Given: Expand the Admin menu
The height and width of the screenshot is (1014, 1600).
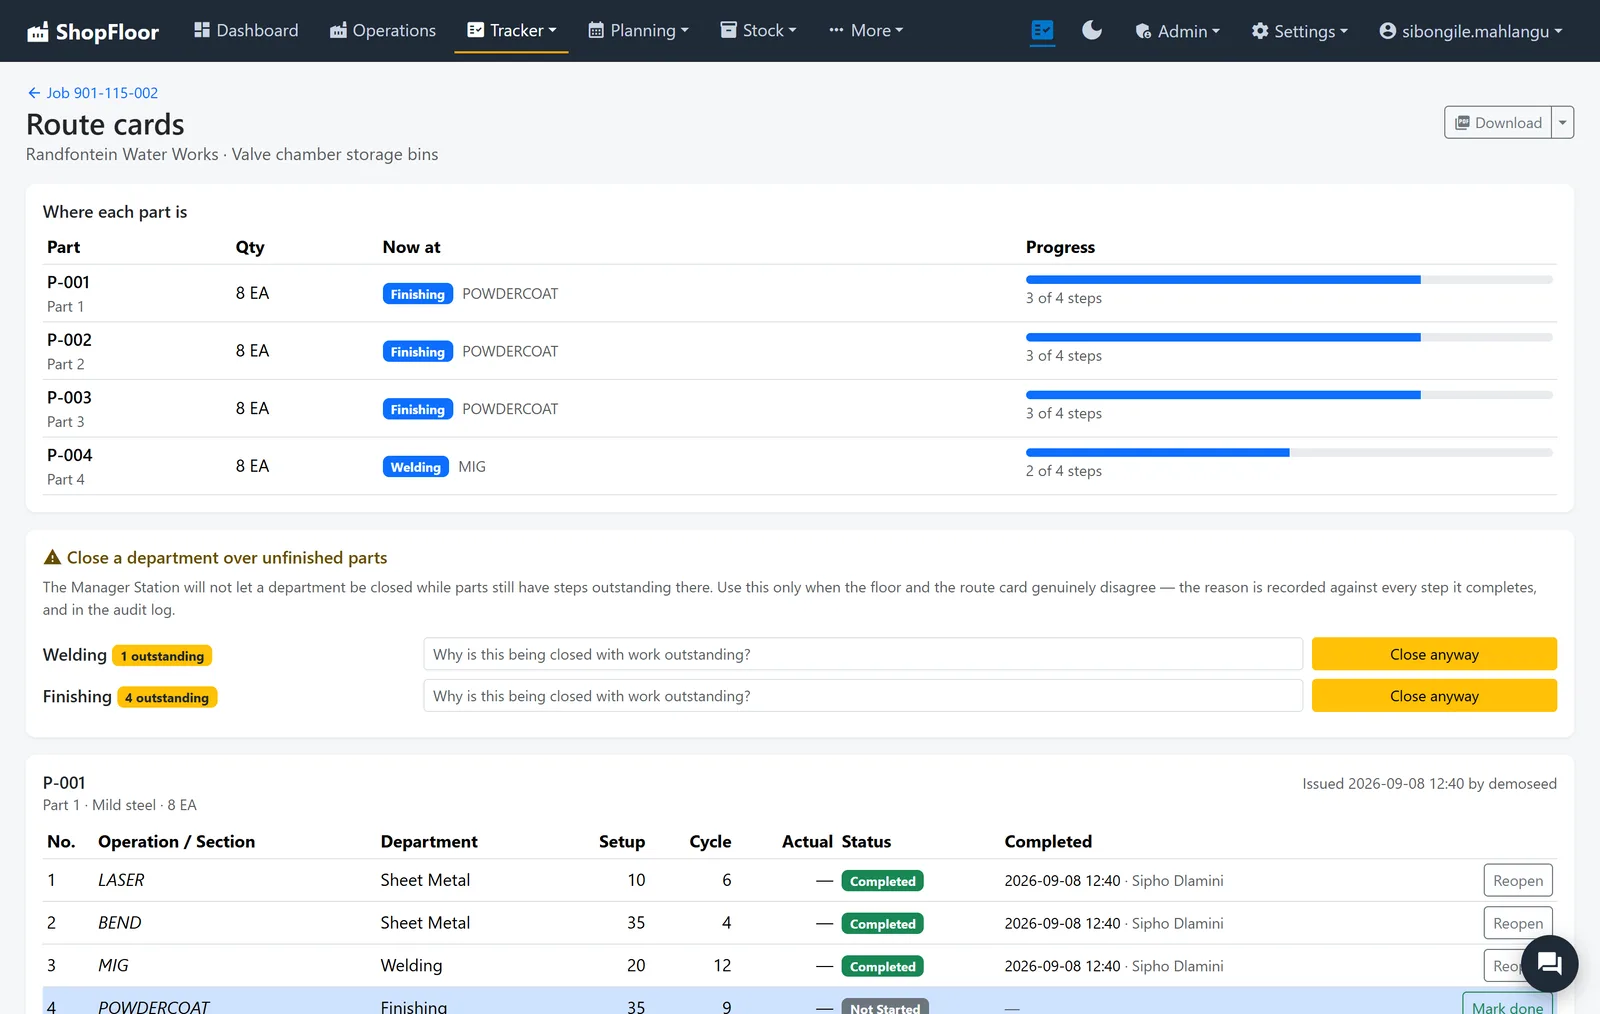Looking at the screenshot, I should pos(1177,31).
